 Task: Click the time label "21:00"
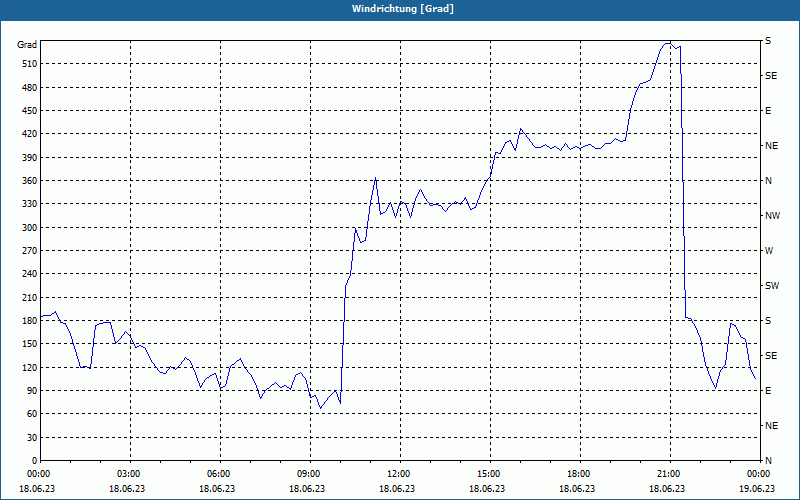point(670,474)
